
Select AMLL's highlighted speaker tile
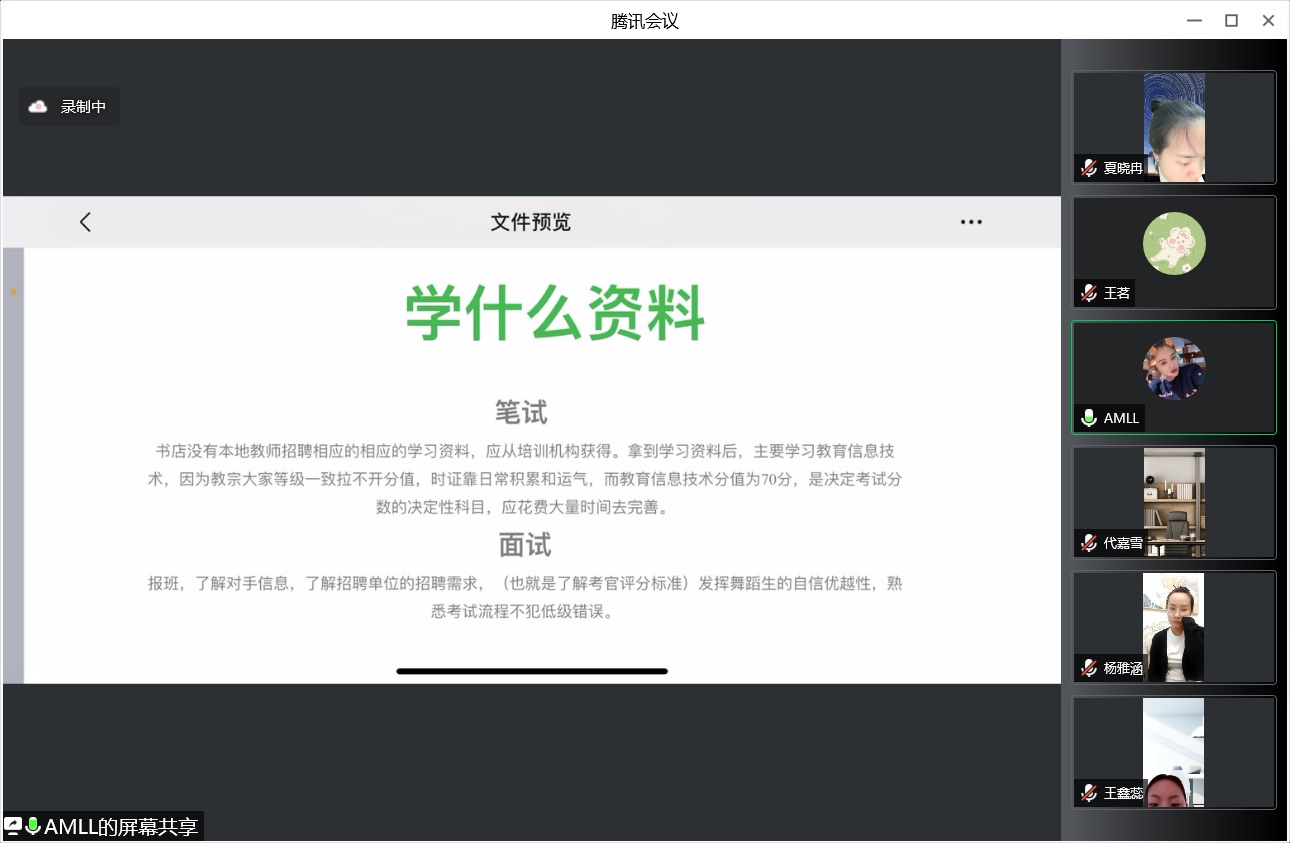point(1174,370)
